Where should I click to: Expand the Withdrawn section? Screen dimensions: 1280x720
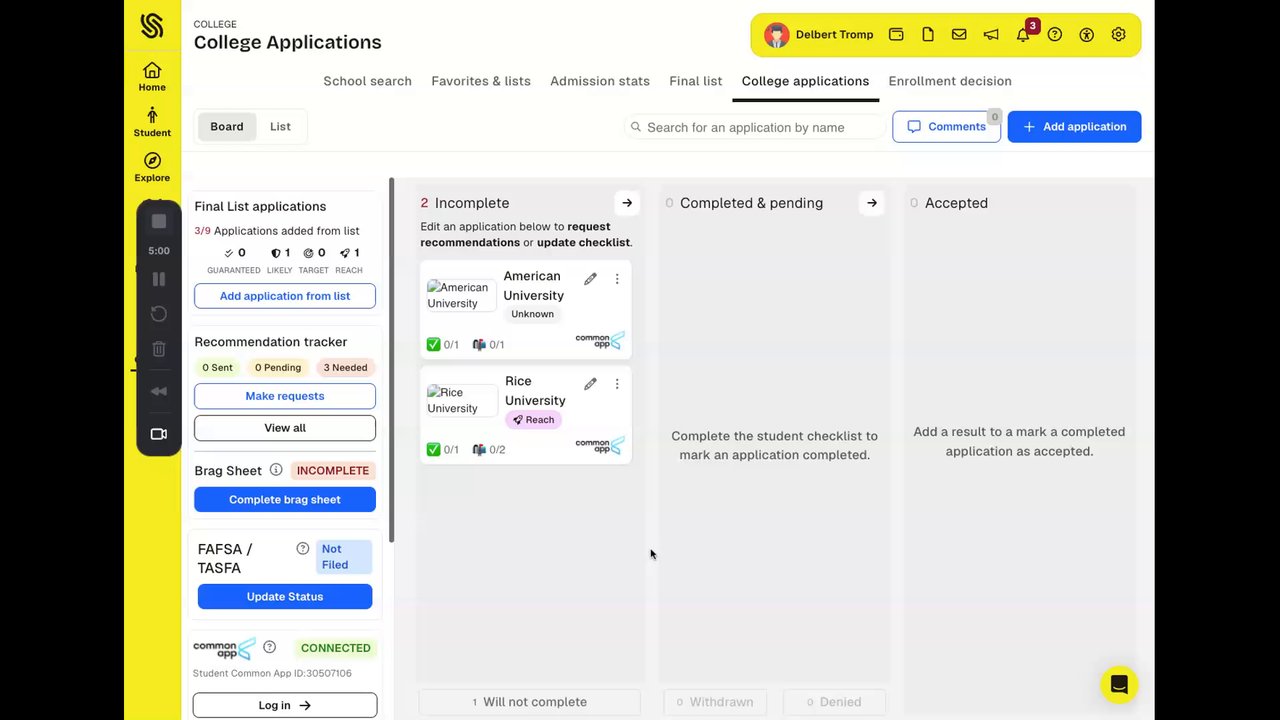point(715,702)
